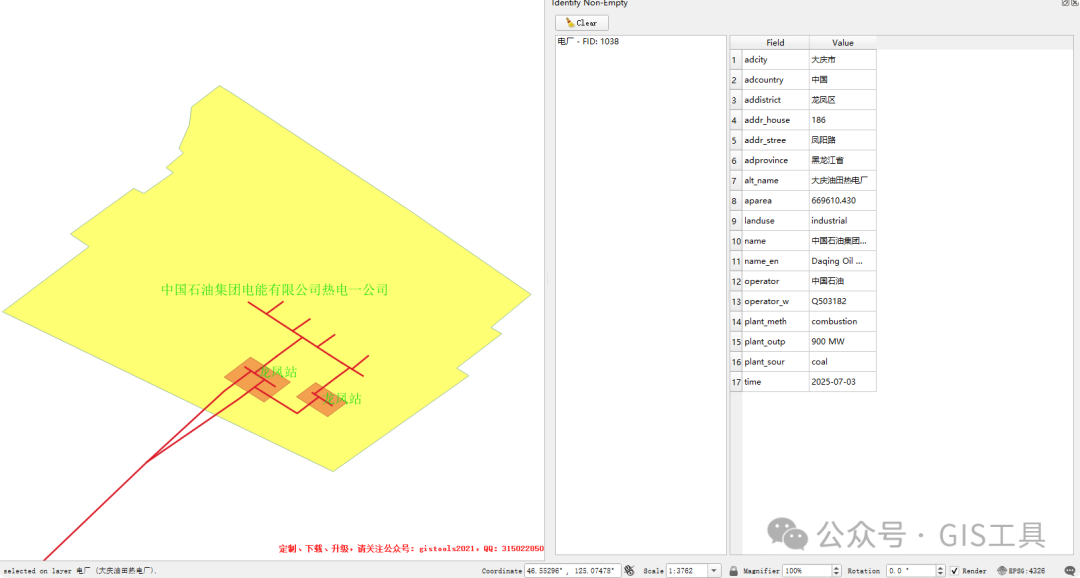Select the operator_w field cell
The image size is (1080, 578).
(x=776, y=301)
